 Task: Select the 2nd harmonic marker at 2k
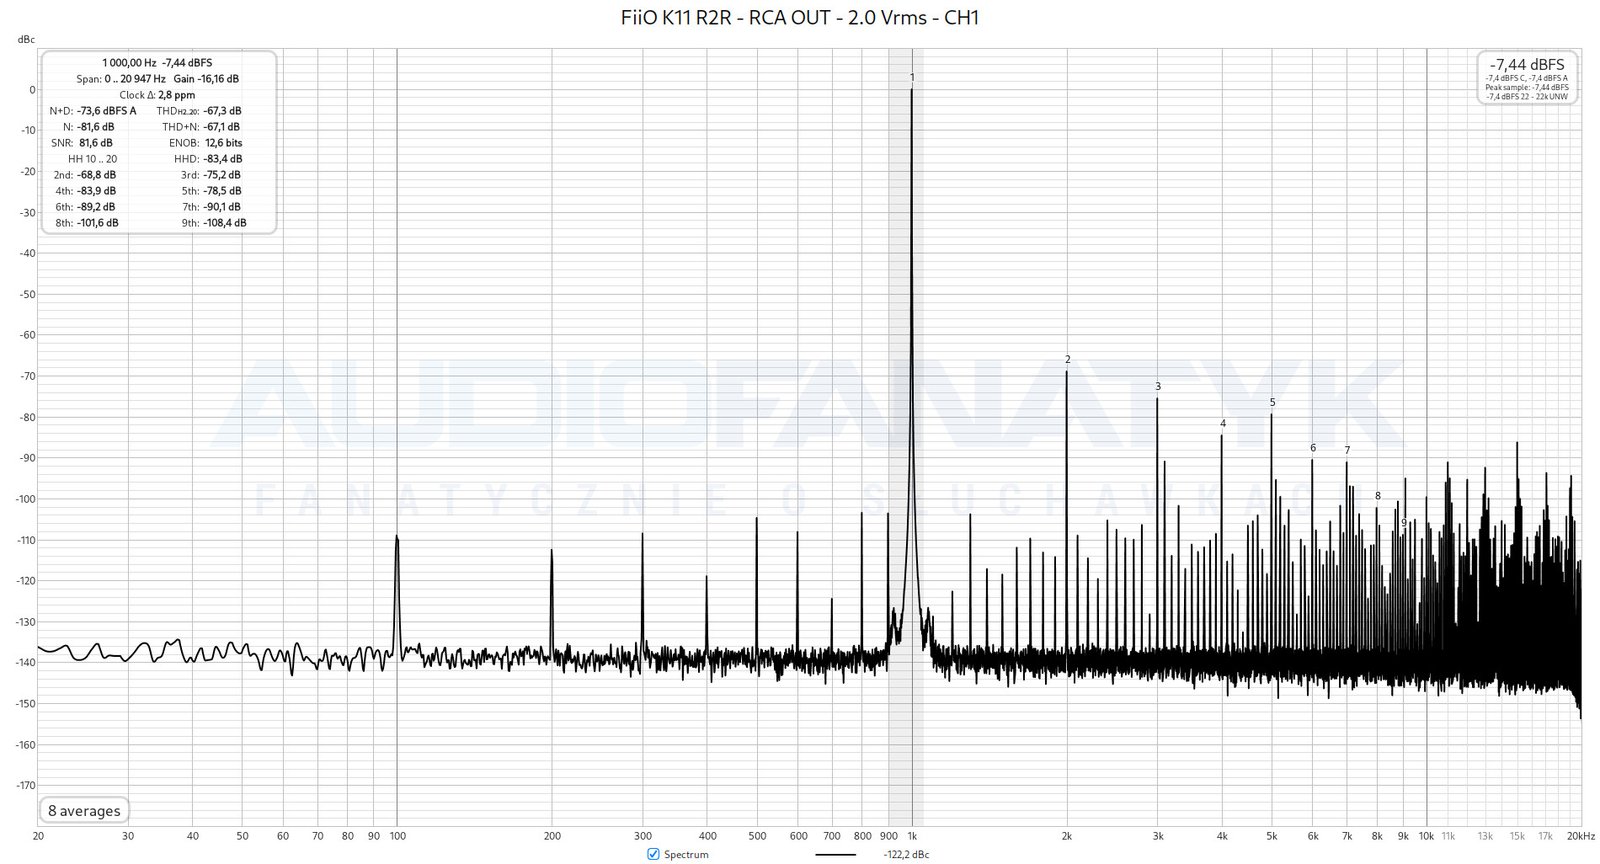1067,360
